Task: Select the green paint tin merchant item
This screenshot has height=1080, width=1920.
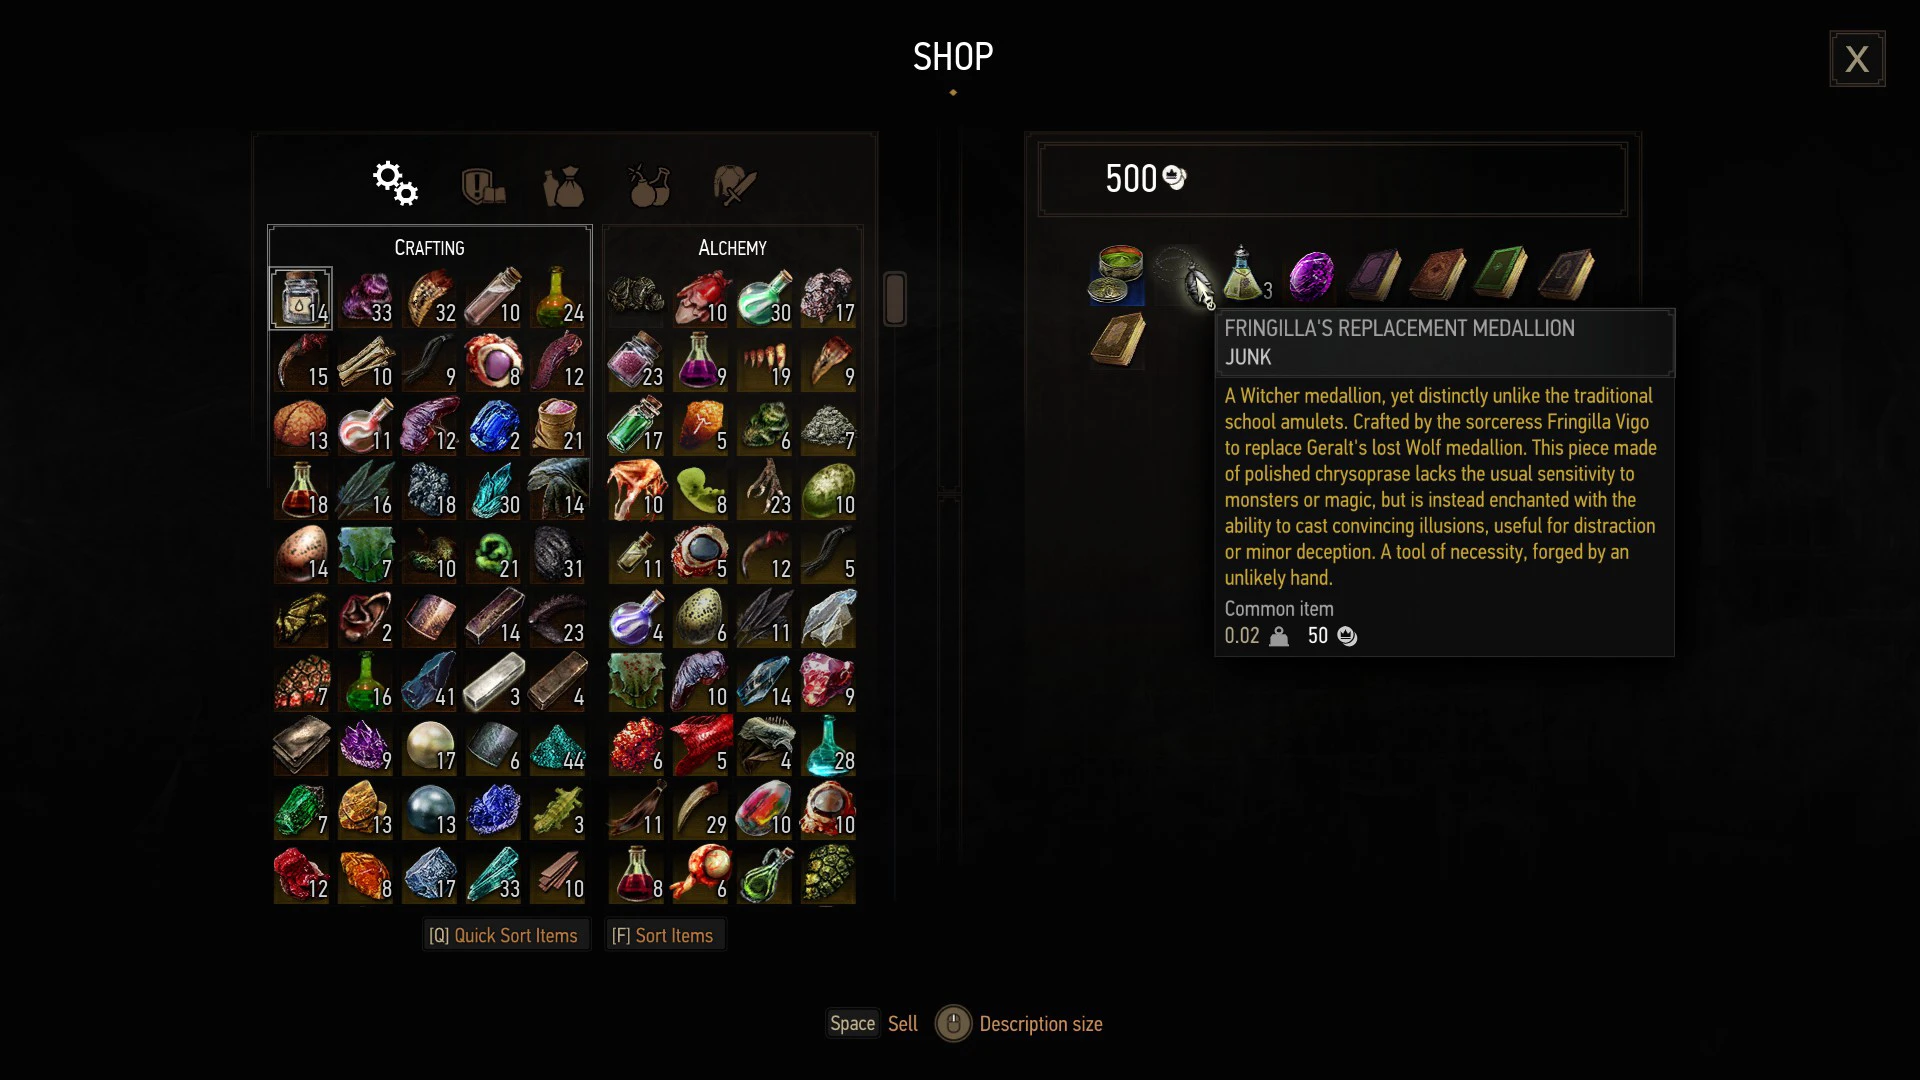Action: pos(1118,274)
